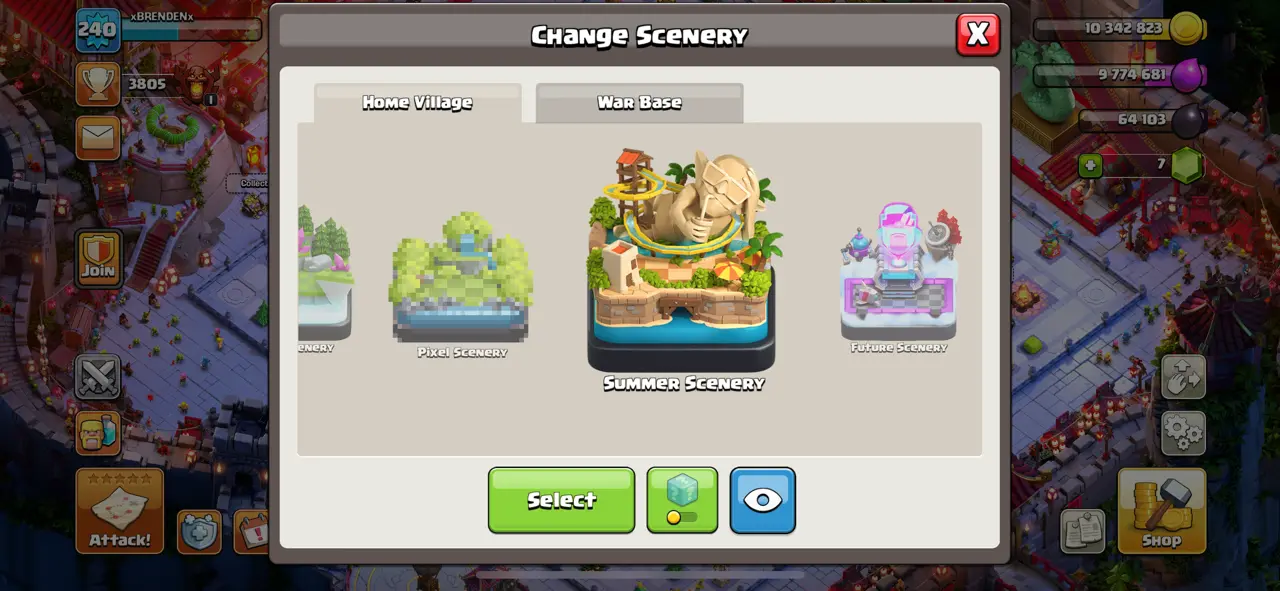Open the settings gears icon
Image resolution: width=1280 pixels, height=591 pixels.
(x=1183, y=433)
